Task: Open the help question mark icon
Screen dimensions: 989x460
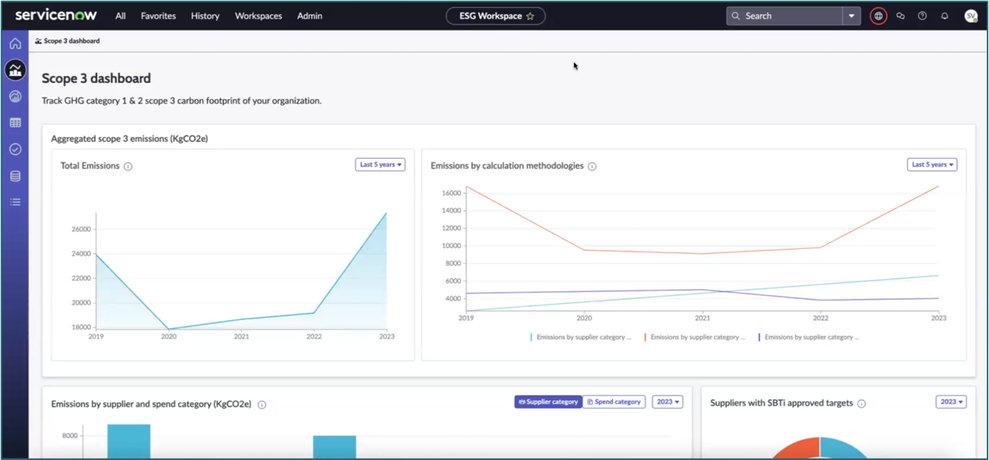Action: click(922, 16)
